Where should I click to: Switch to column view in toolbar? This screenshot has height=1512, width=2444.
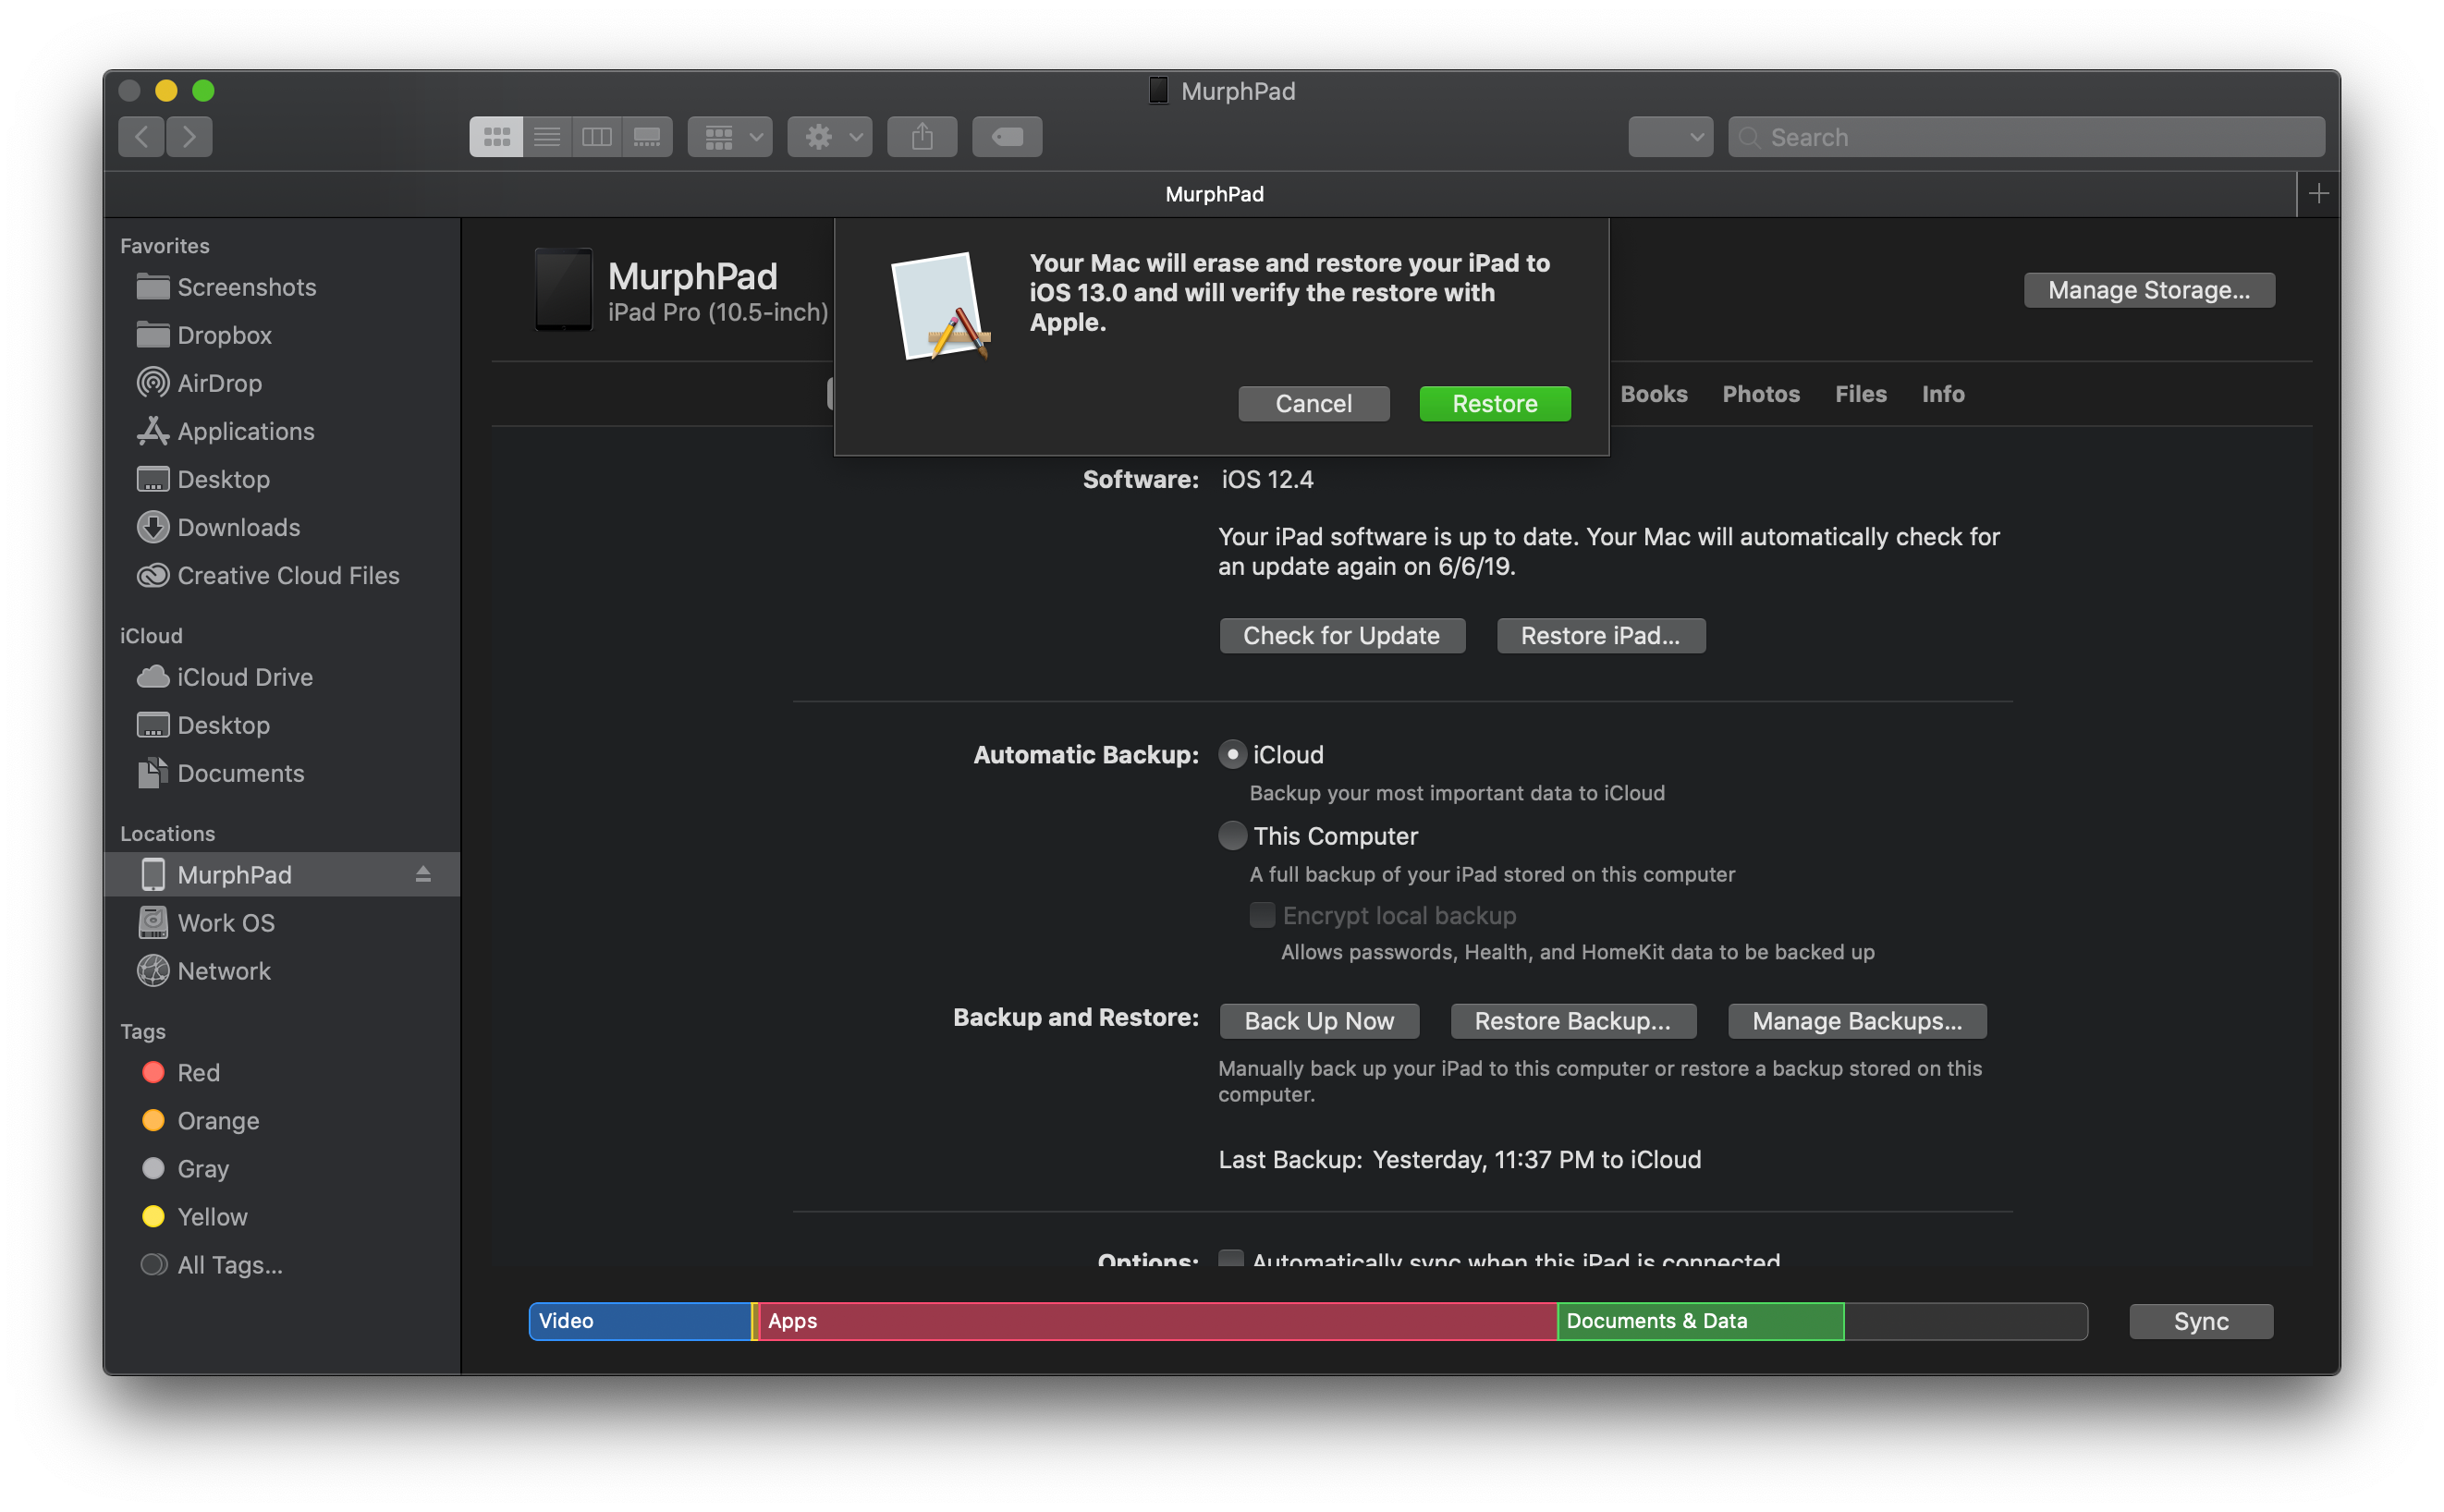[597, 137]
